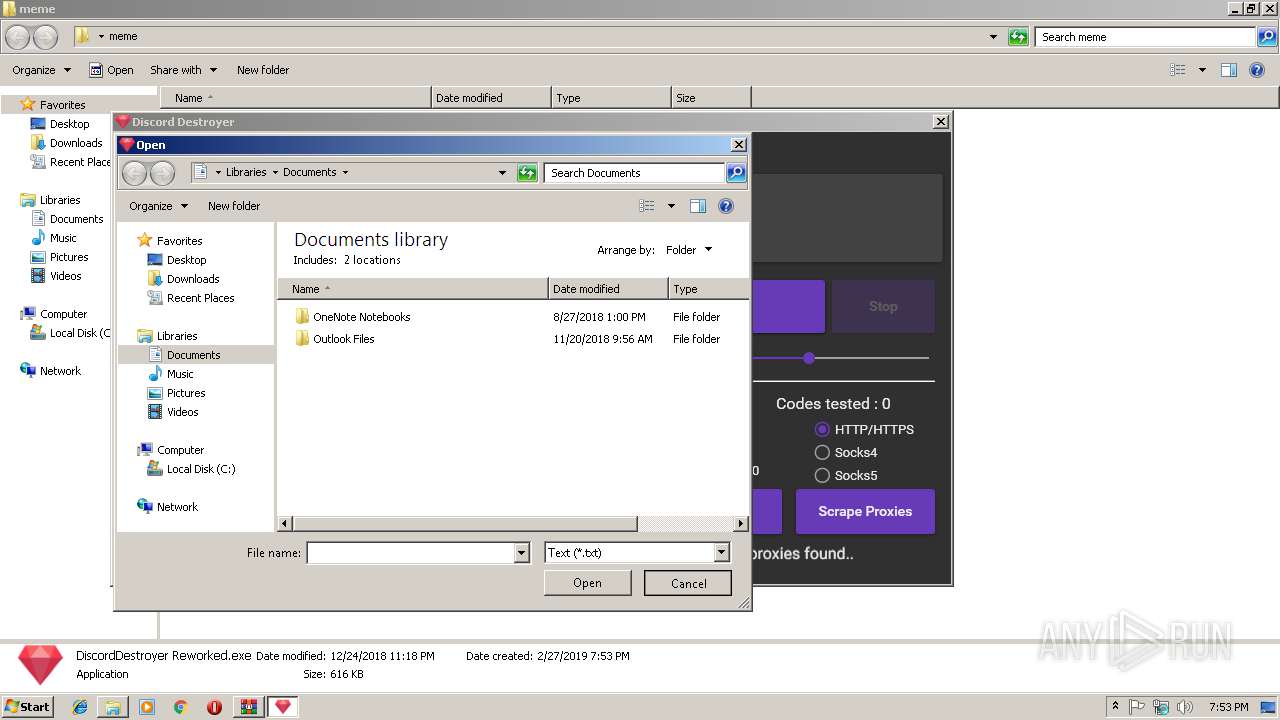
Task: Sort by Type column in Open dialog
Action: coord(708,289)
